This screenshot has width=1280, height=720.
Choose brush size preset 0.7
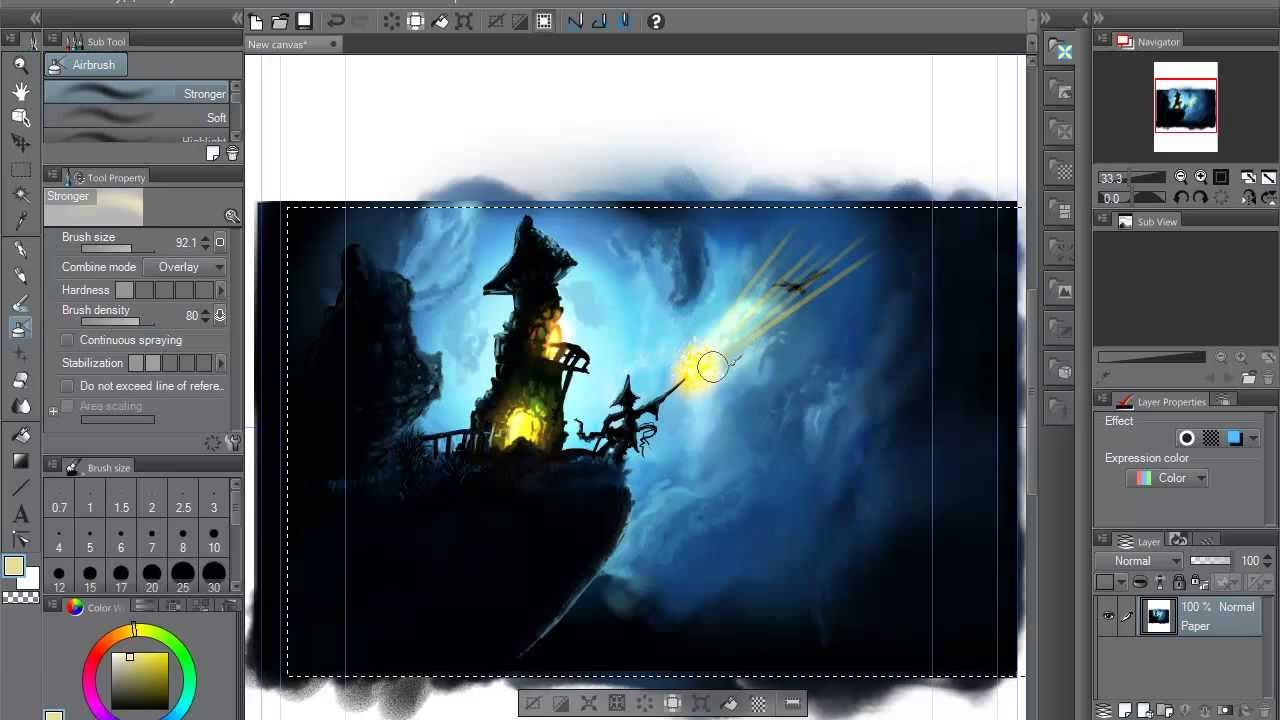59,500
